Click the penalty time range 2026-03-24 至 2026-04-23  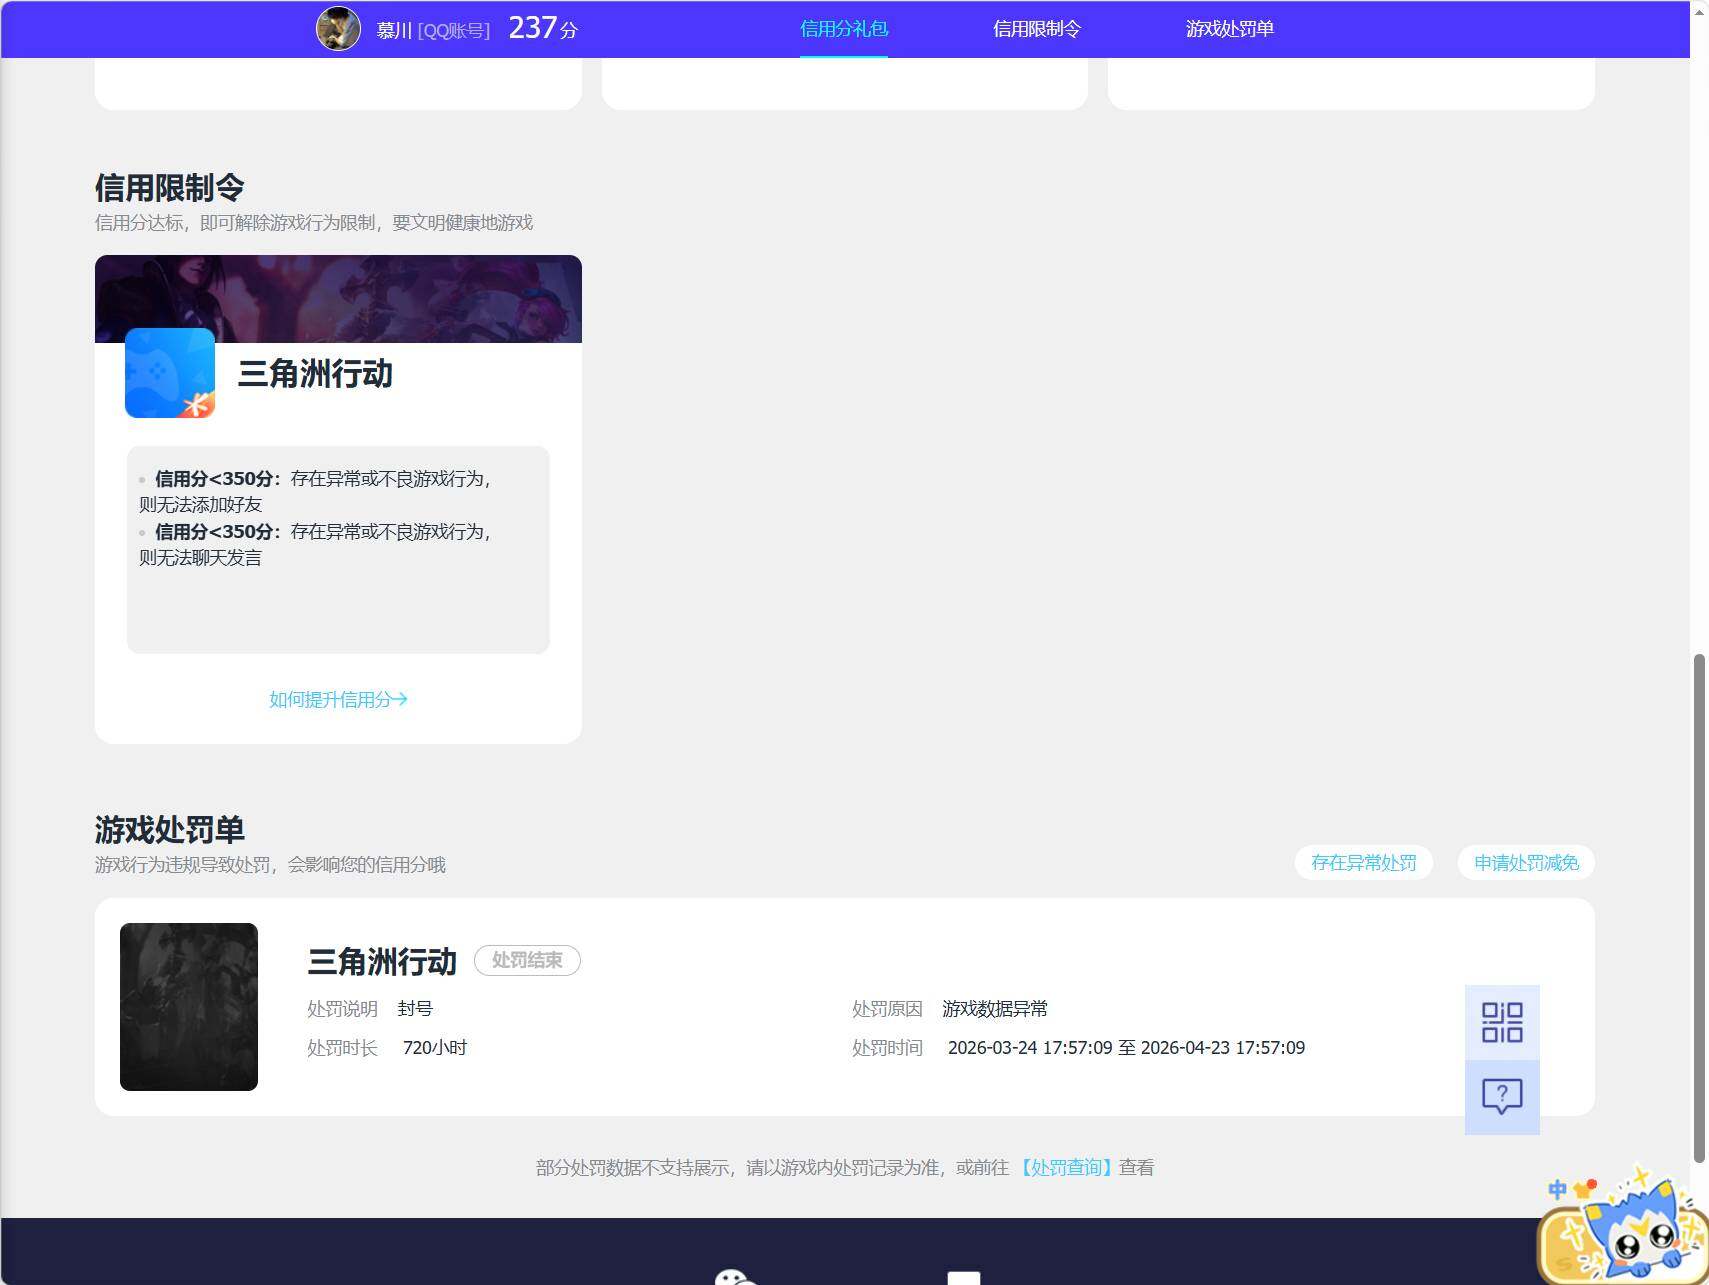(1126, 1048)
